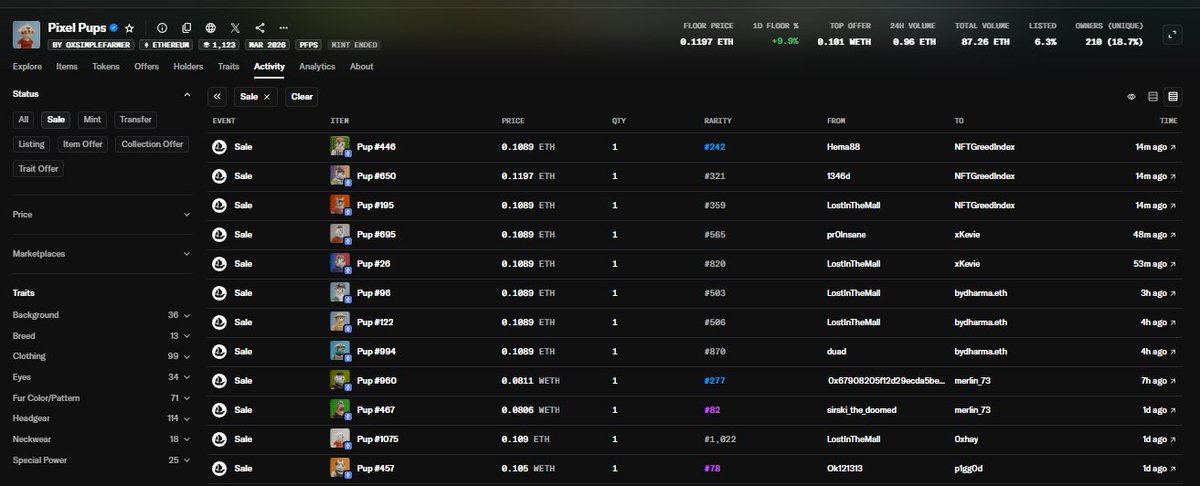Click the sale event icon on the Pup #960 row
This screenshot has height=486, width=1200.
[219, 381]
